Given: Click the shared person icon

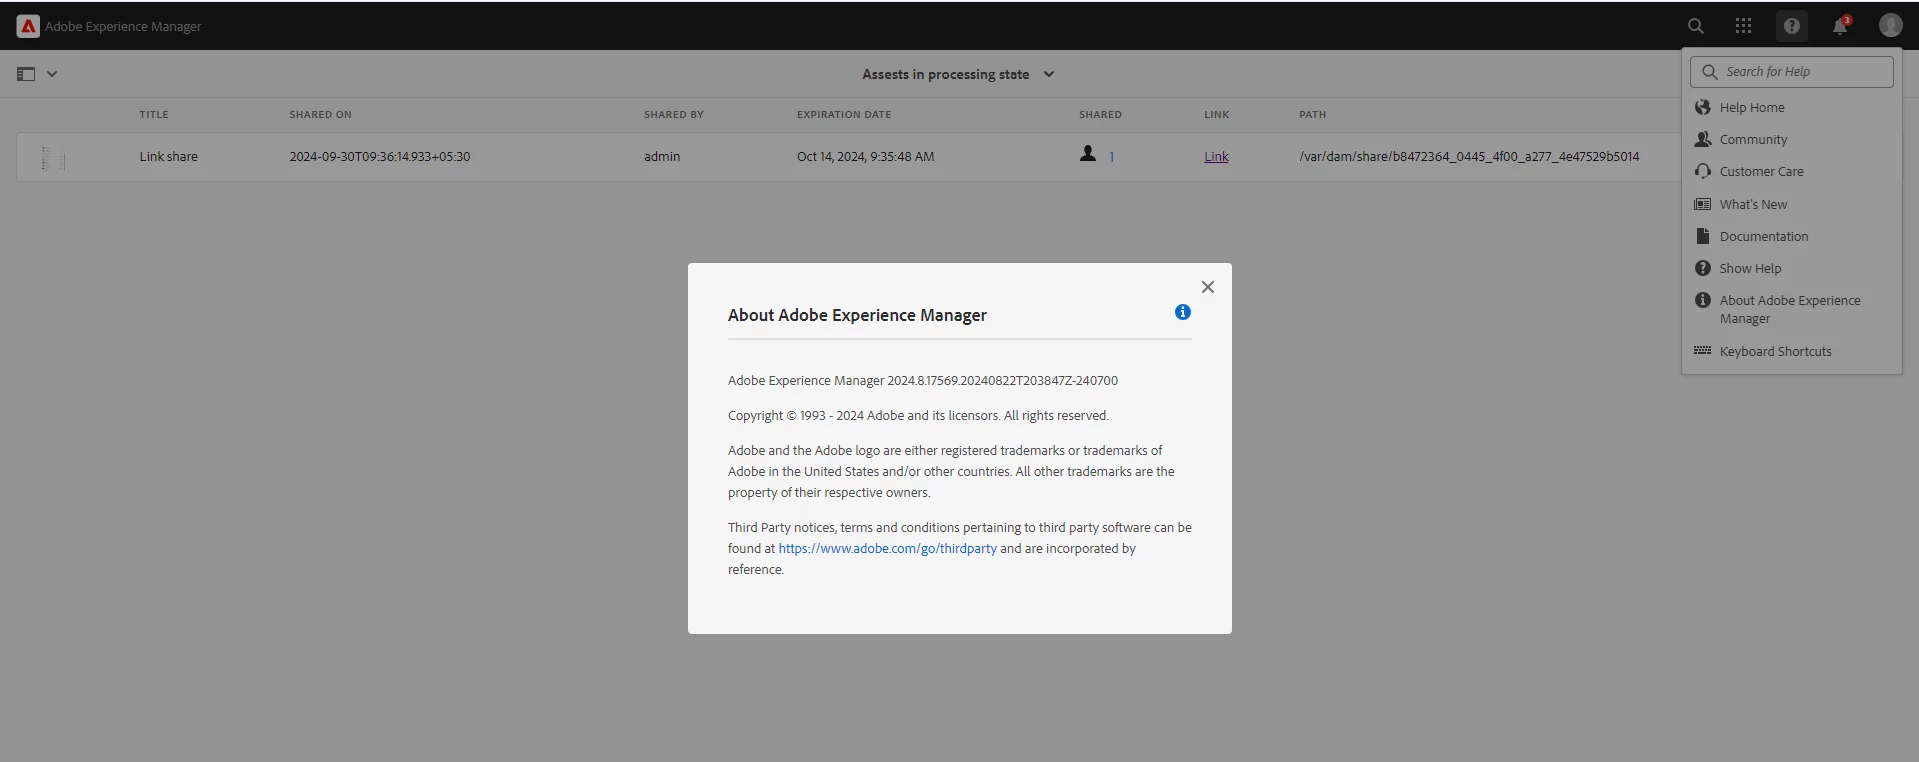Looking at the screenshot, I should (1088, 154).
